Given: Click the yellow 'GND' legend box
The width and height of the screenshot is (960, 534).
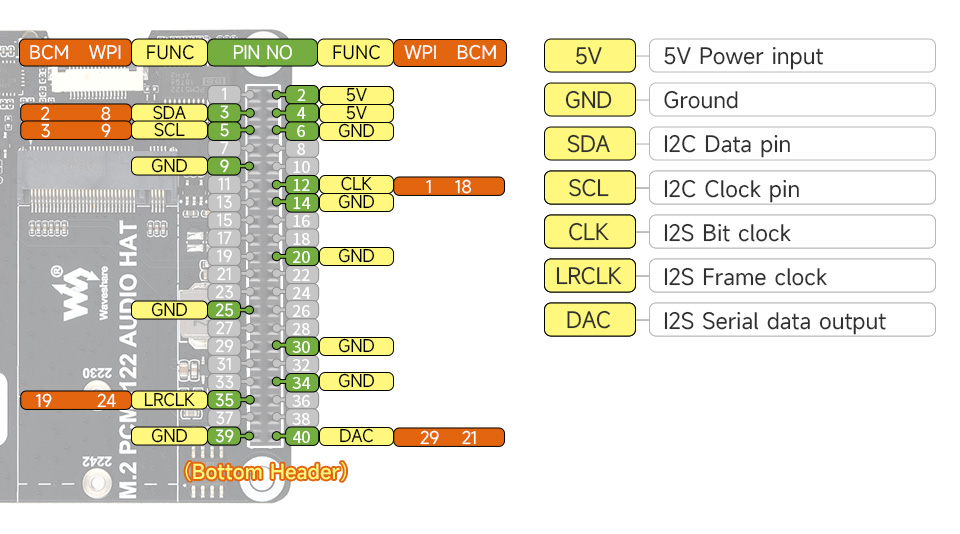Looking at the screenshot, I should (x=590, y=100).
